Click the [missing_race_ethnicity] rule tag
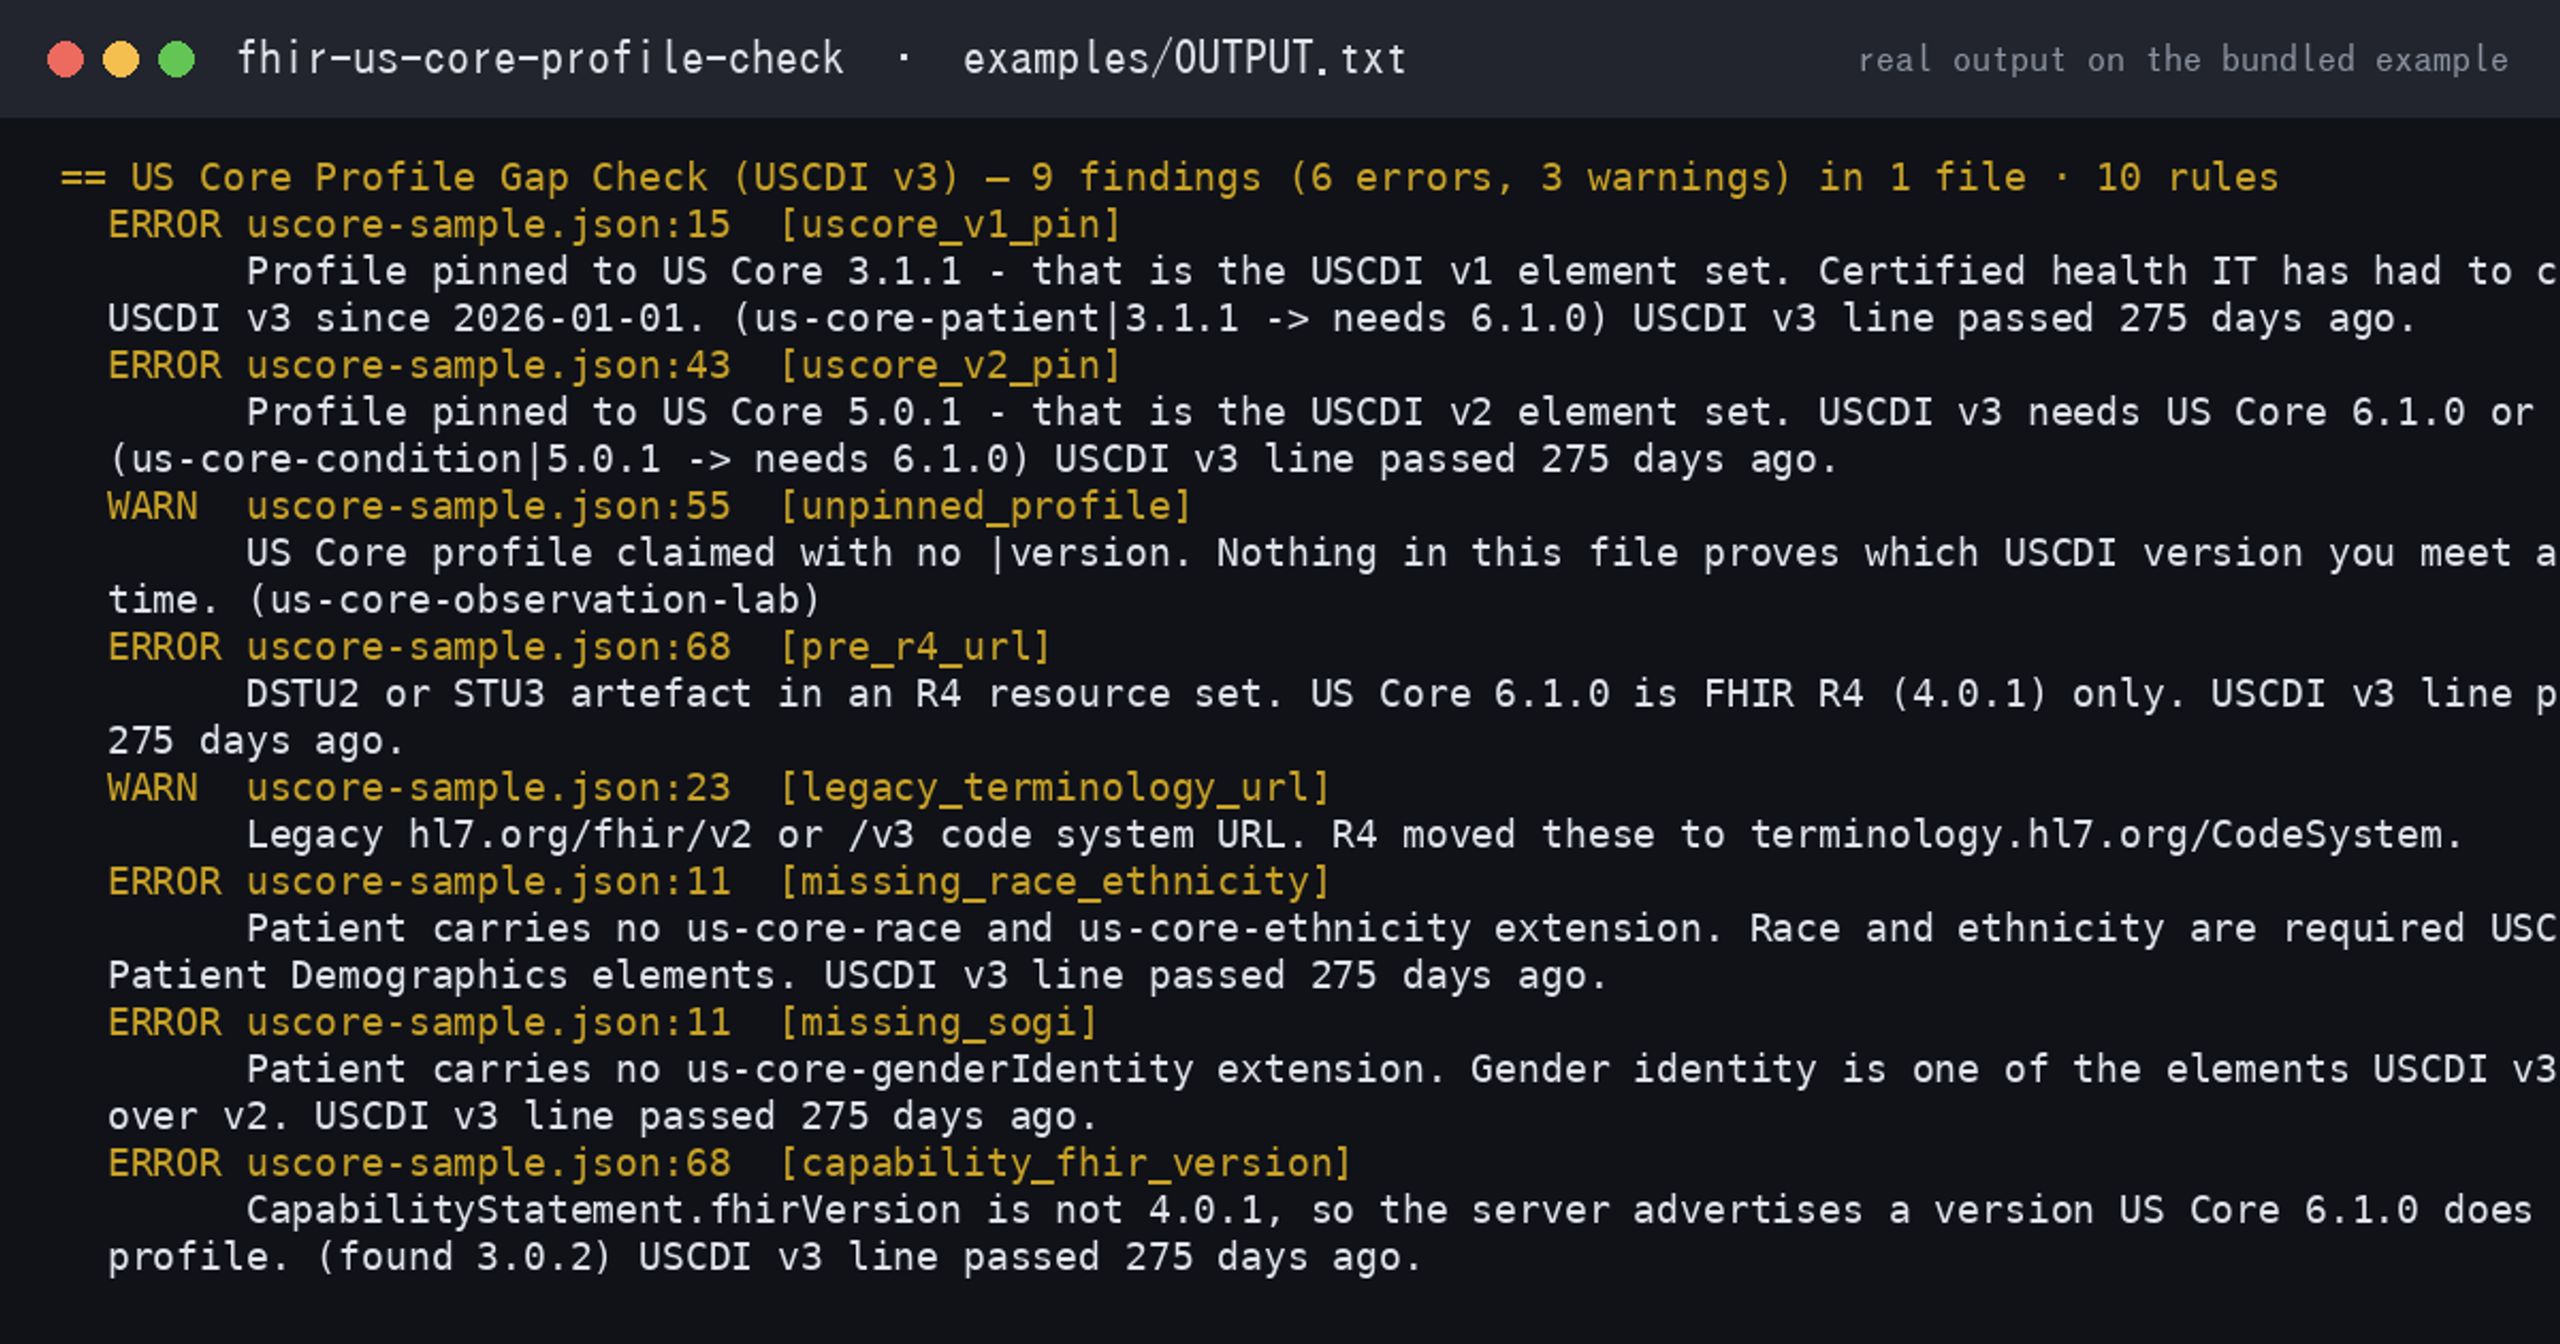Viewport: 2560px width, 1344px height. [1054, 882]
